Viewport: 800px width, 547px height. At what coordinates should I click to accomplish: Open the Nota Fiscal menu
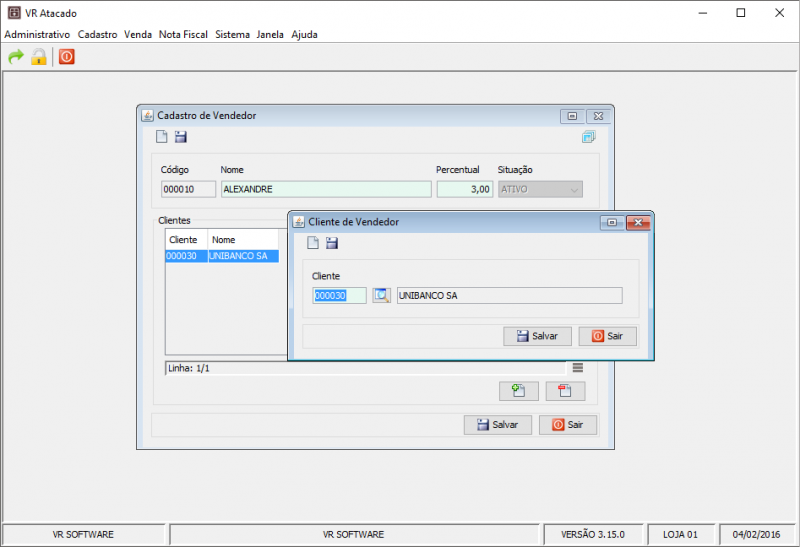[183, 34]
